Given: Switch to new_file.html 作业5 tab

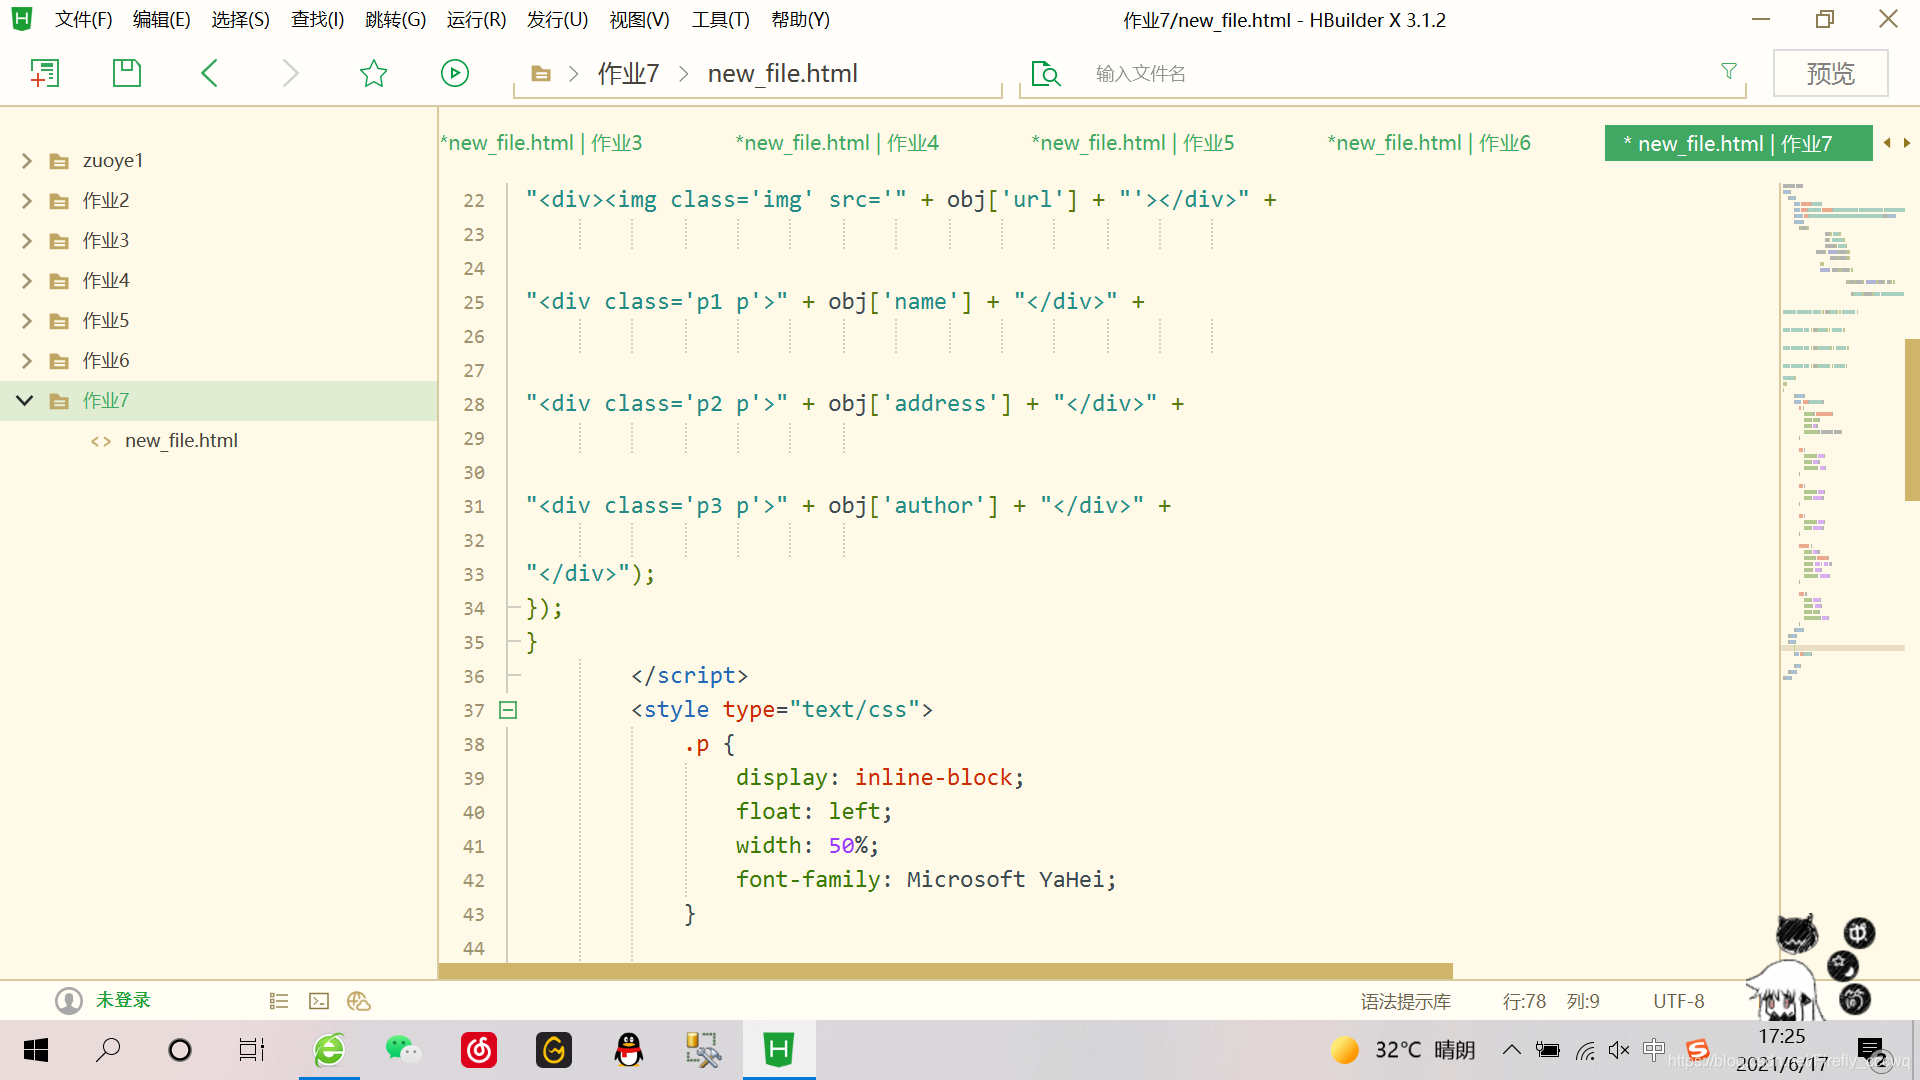Looking at the screenshot, I should 1132,143.
